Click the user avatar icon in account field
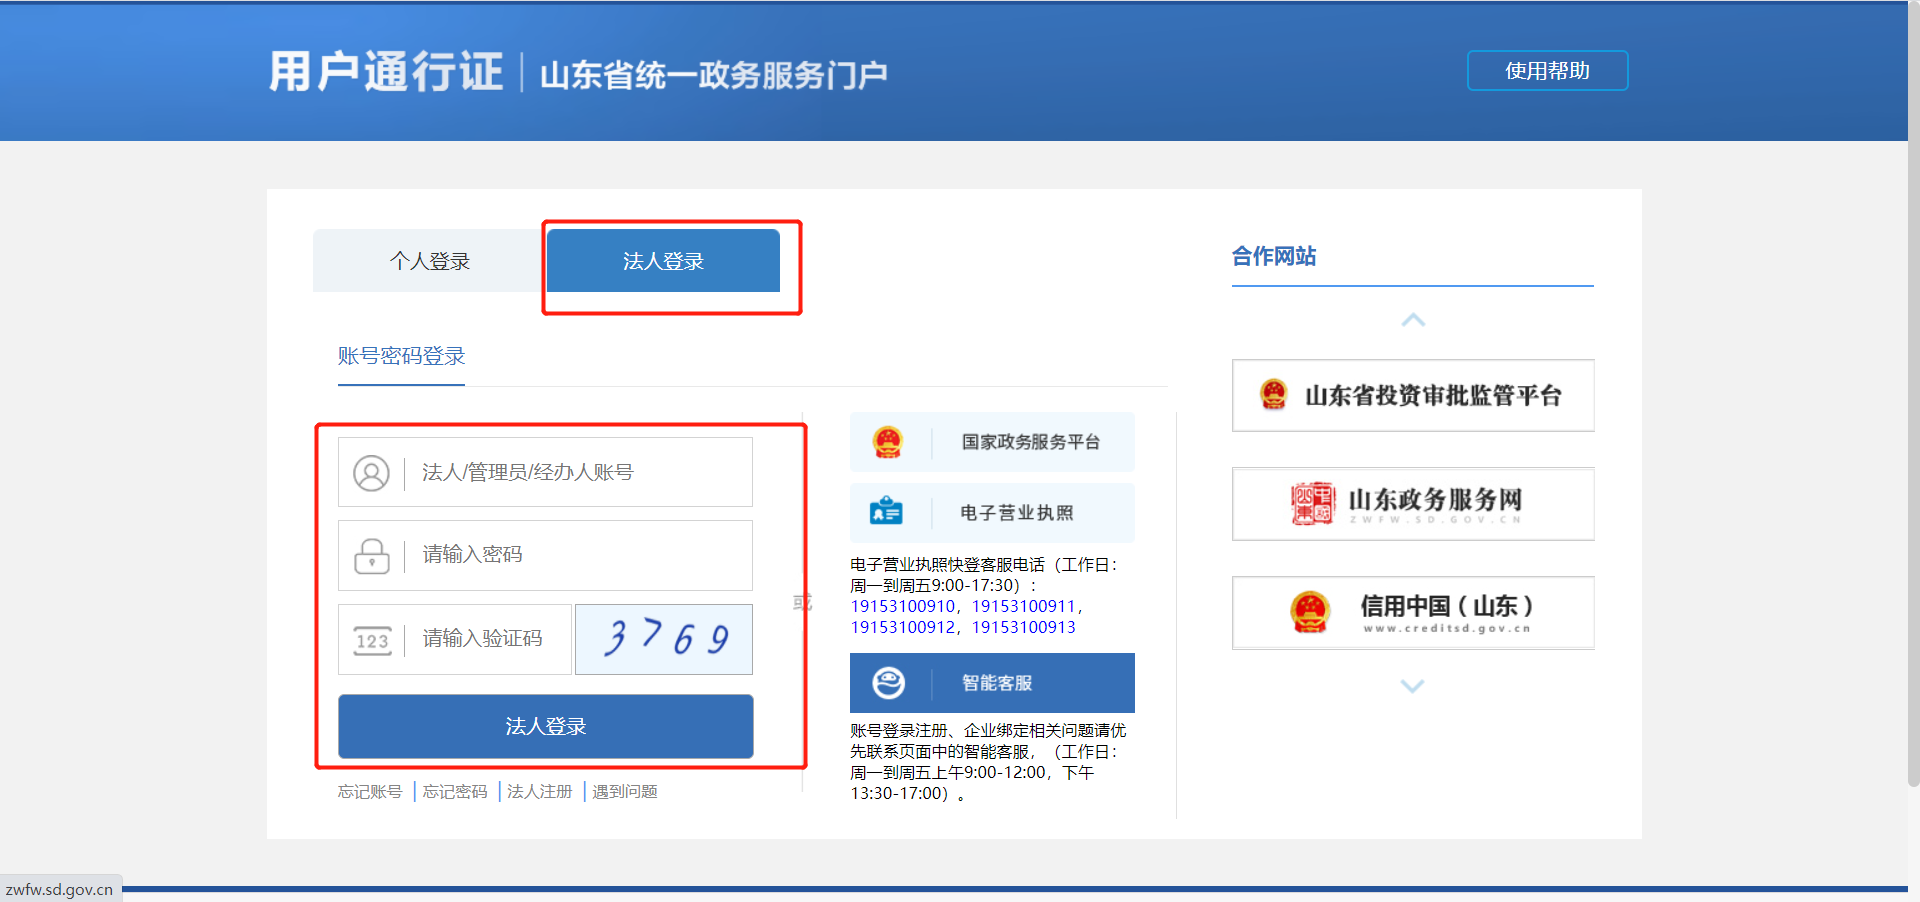The width and height of the screenshot is (1920, 902). tap(371, 473)
